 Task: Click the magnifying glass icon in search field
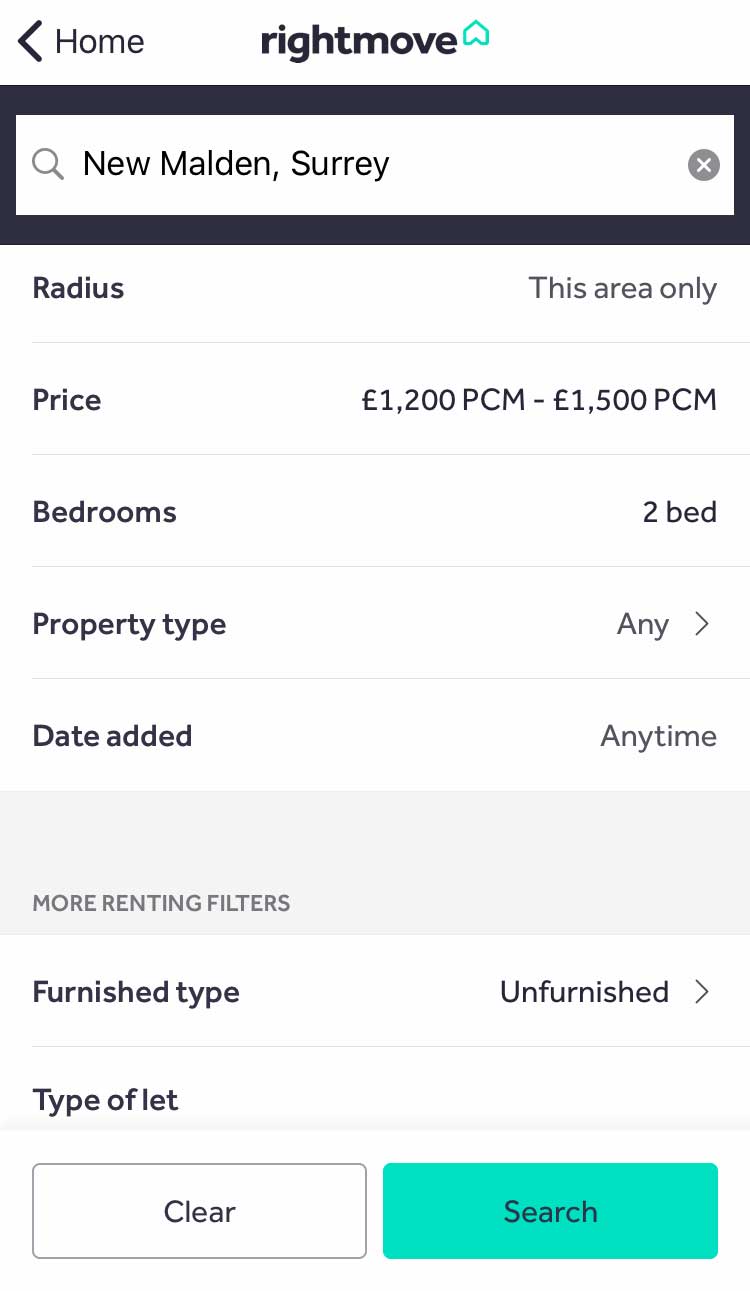[x=48, y=163]
